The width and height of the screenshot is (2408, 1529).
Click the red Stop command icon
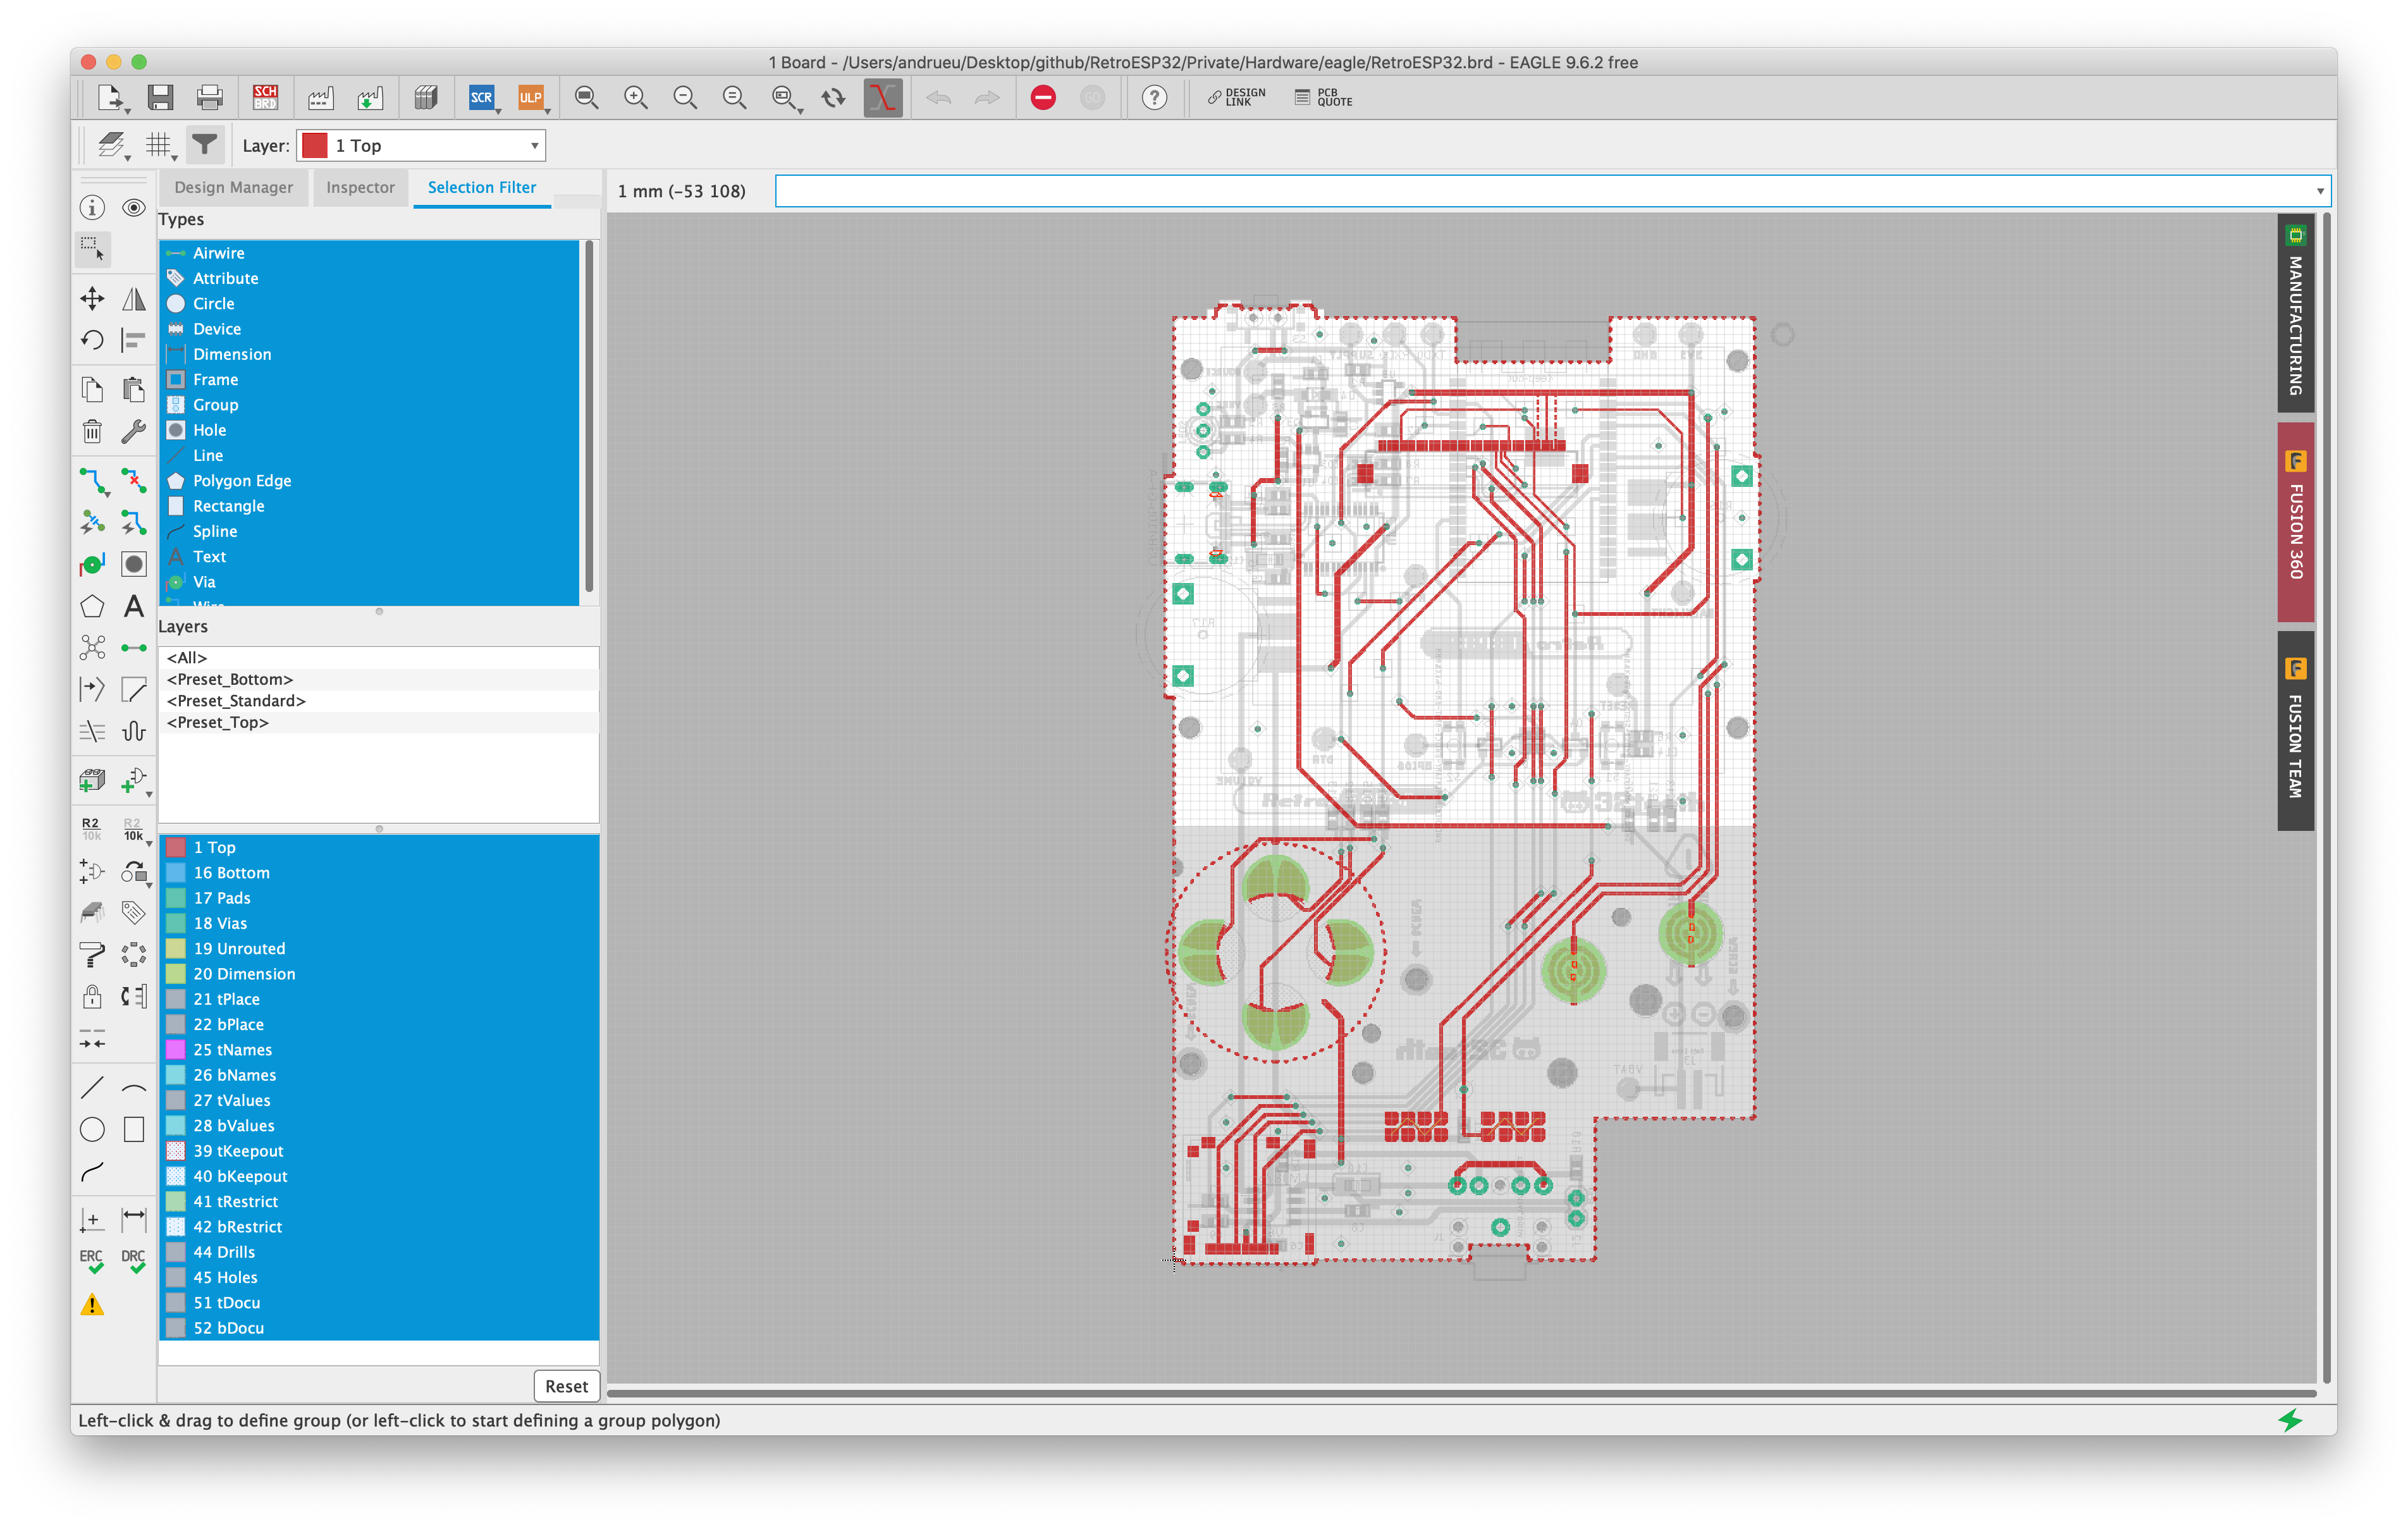coord(1043,97)
